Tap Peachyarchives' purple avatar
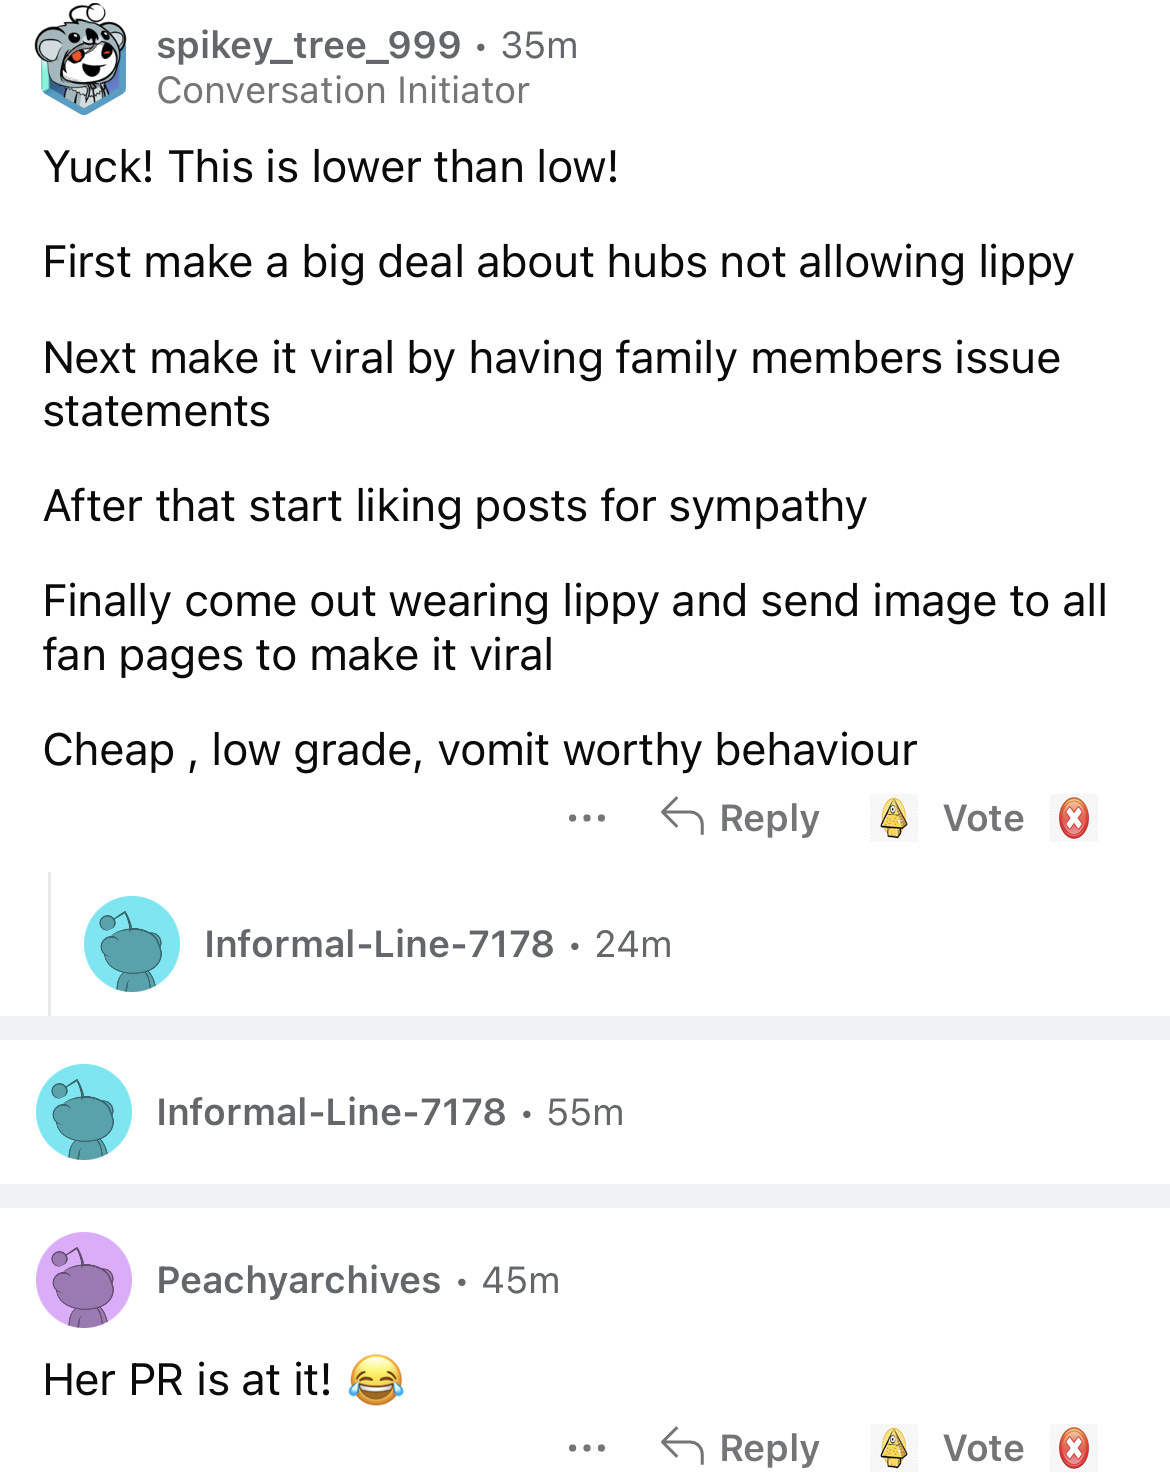The height and width of the screenshot is (1473, 1170). 84,1280
